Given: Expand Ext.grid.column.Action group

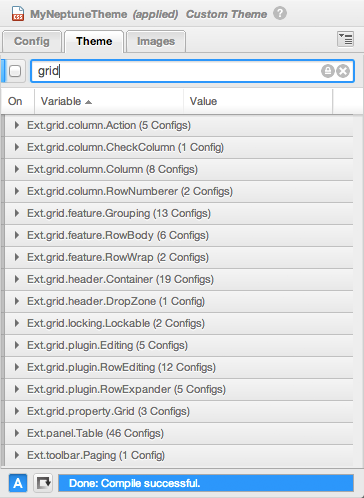Looking at the screenshot, I should [x=17, y=125].
